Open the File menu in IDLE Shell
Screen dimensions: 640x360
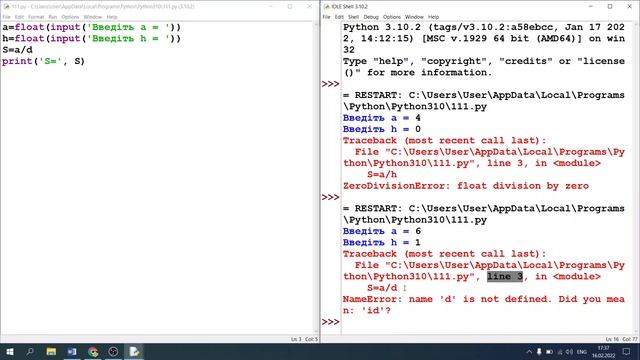coord(326,17)
